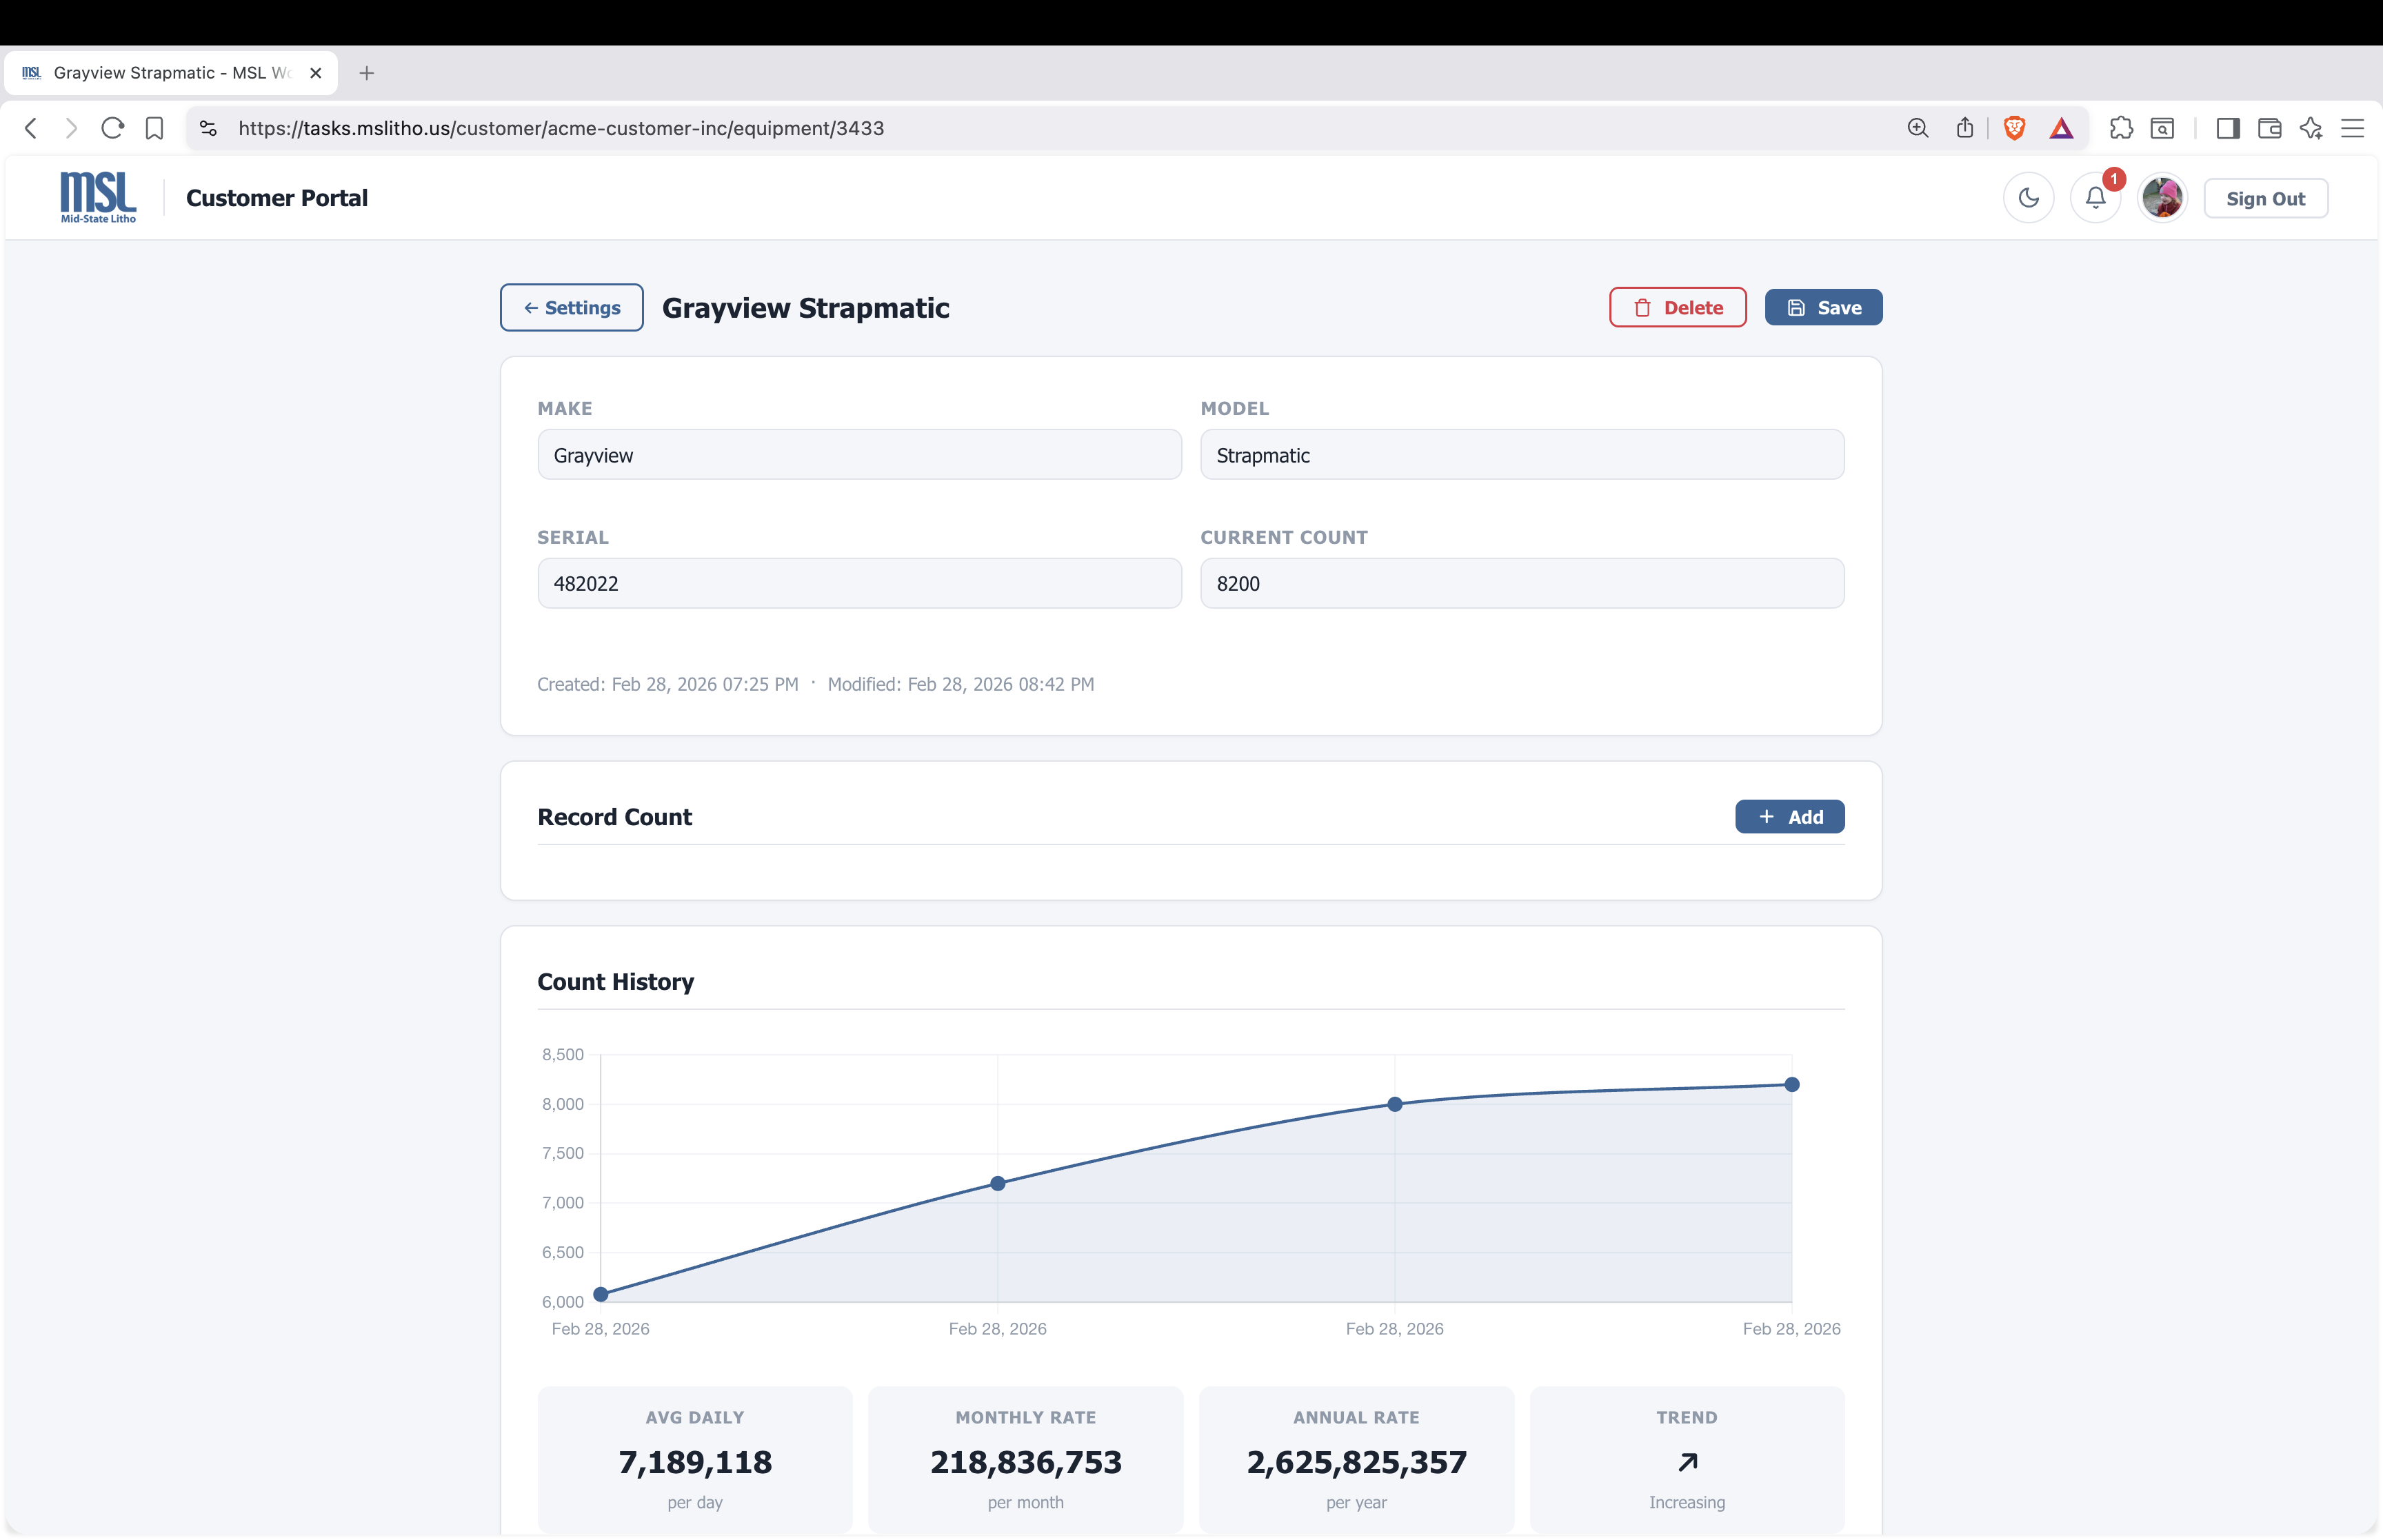Click the page zoom magnifier in address bar

(x=1918, y=128)
